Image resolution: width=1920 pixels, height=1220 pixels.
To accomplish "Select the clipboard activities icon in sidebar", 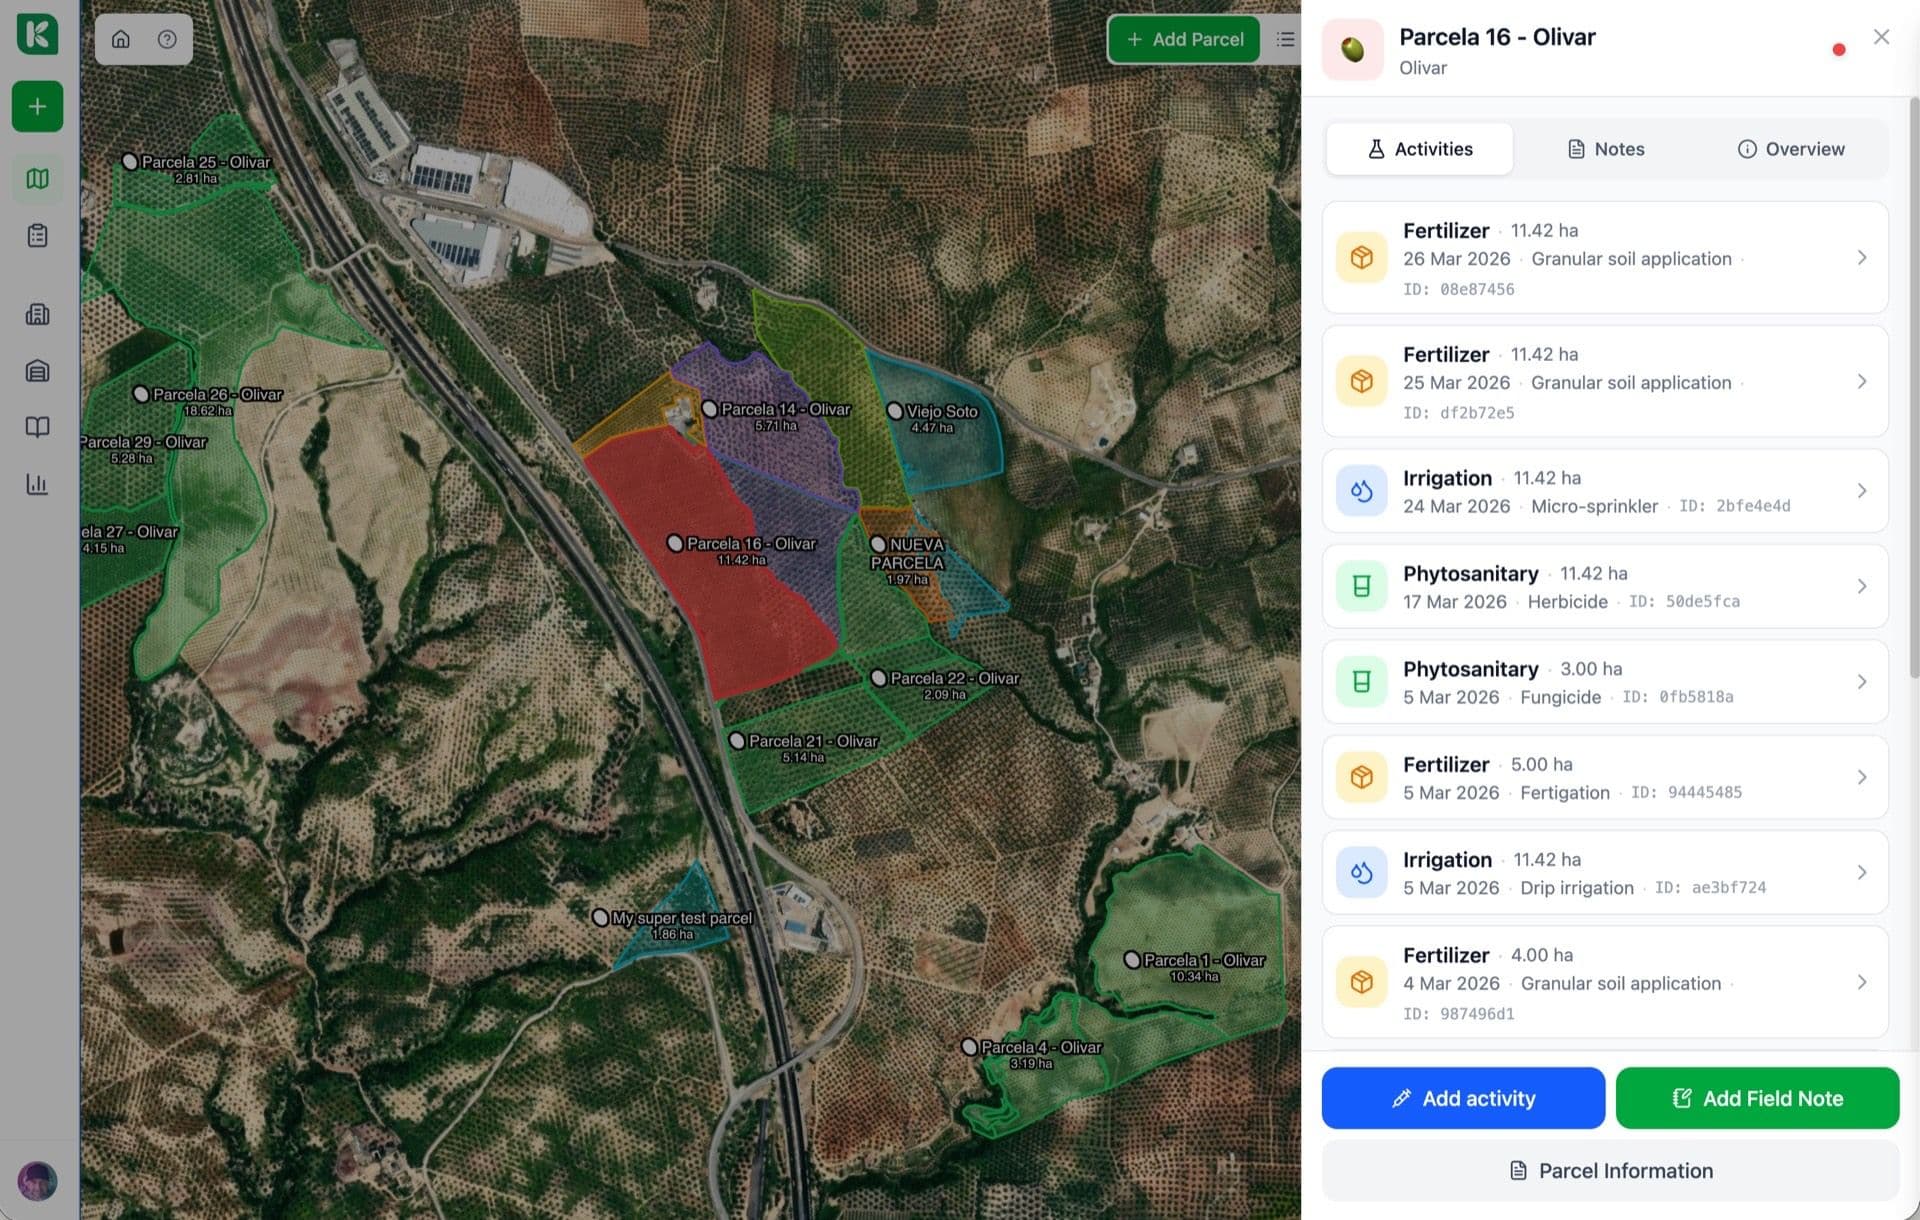I will [37, 235].
